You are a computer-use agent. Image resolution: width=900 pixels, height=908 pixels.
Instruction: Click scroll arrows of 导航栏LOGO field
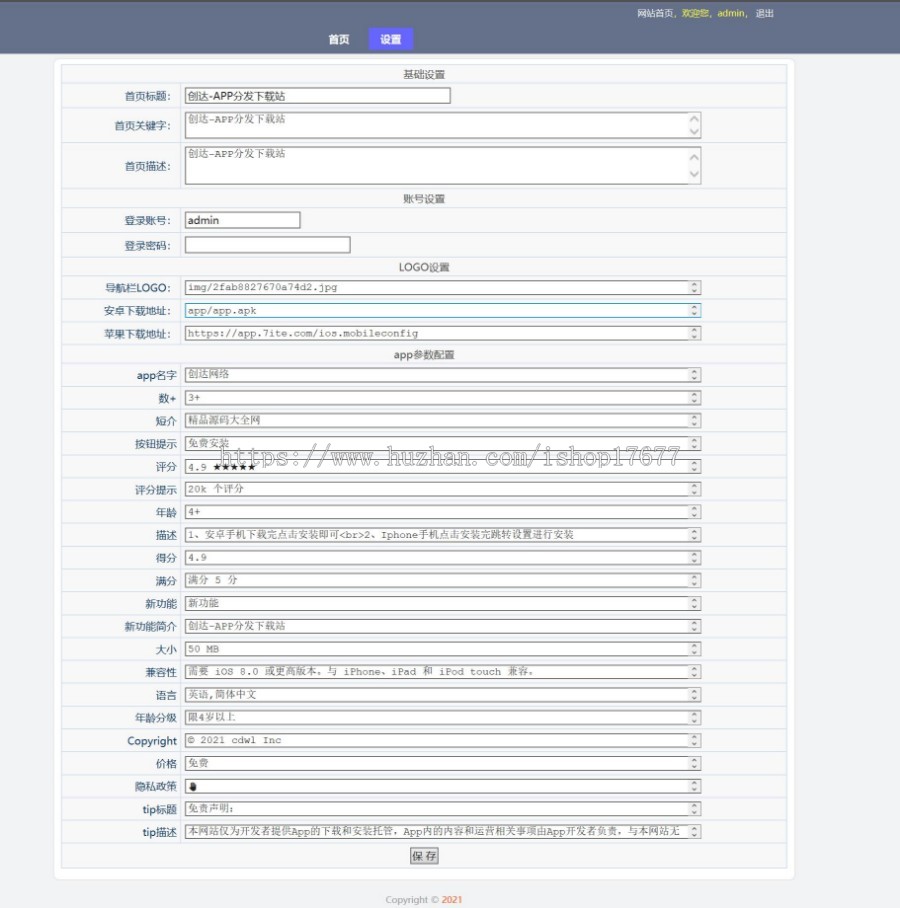694,287
